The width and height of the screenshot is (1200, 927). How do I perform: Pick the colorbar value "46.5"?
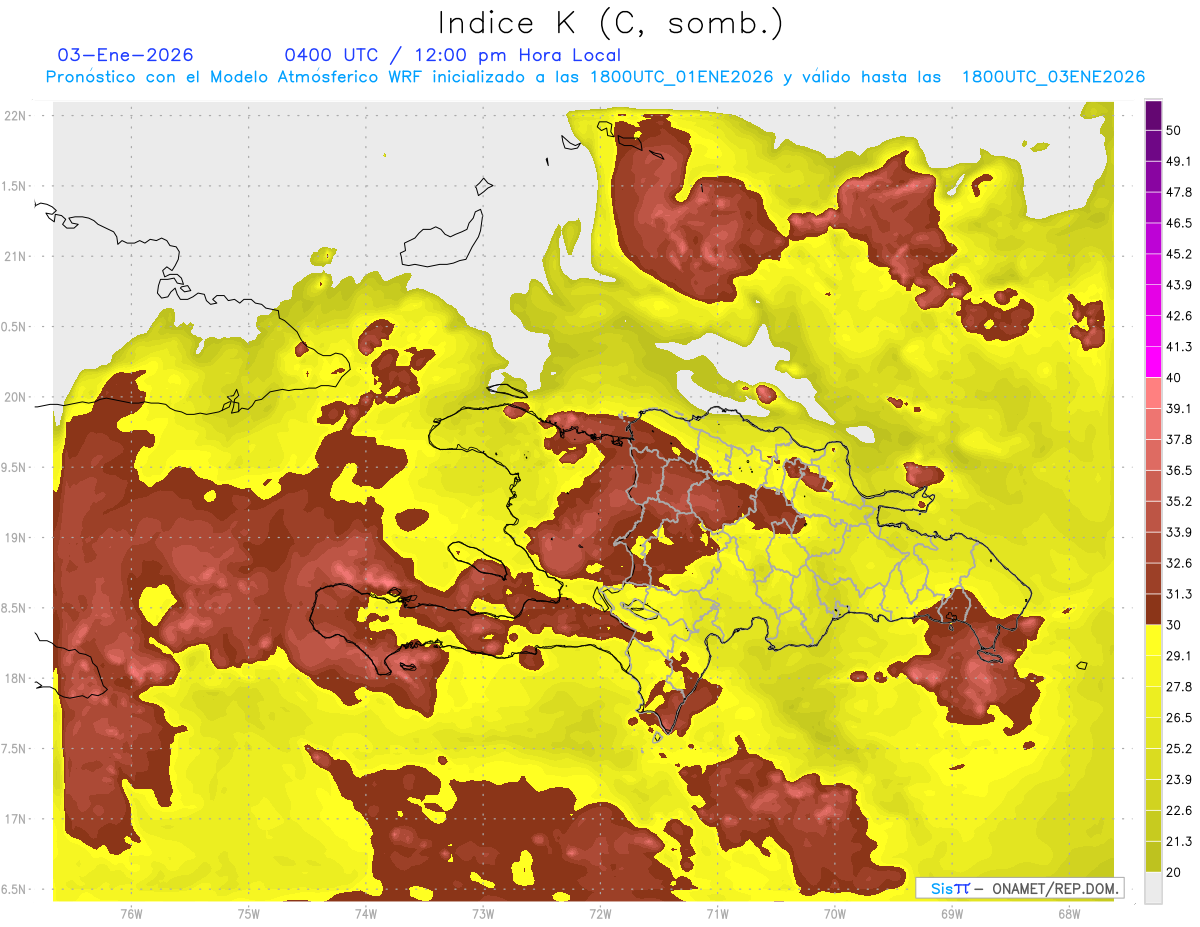point(1178,223)
